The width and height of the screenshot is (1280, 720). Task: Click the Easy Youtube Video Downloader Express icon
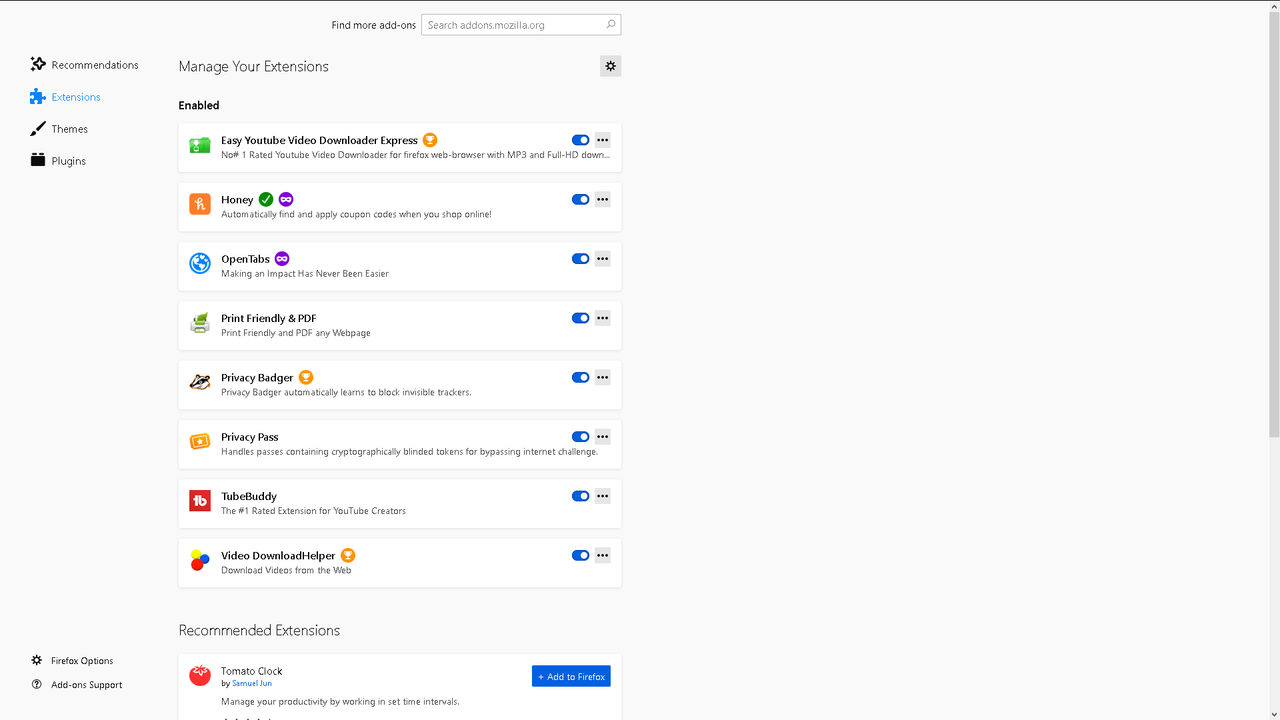coord(200,146)
